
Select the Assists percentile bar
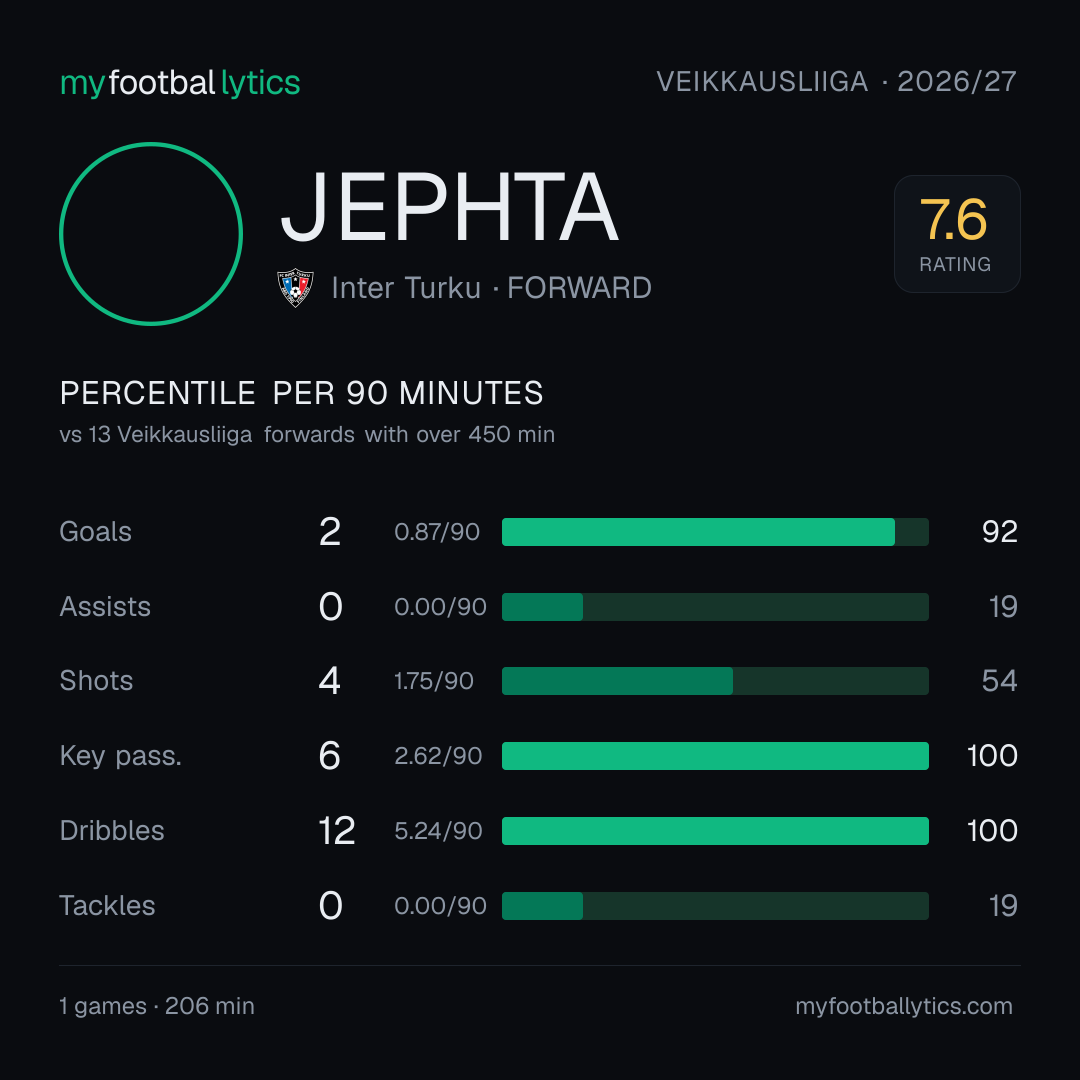click(x=715, y=607)
